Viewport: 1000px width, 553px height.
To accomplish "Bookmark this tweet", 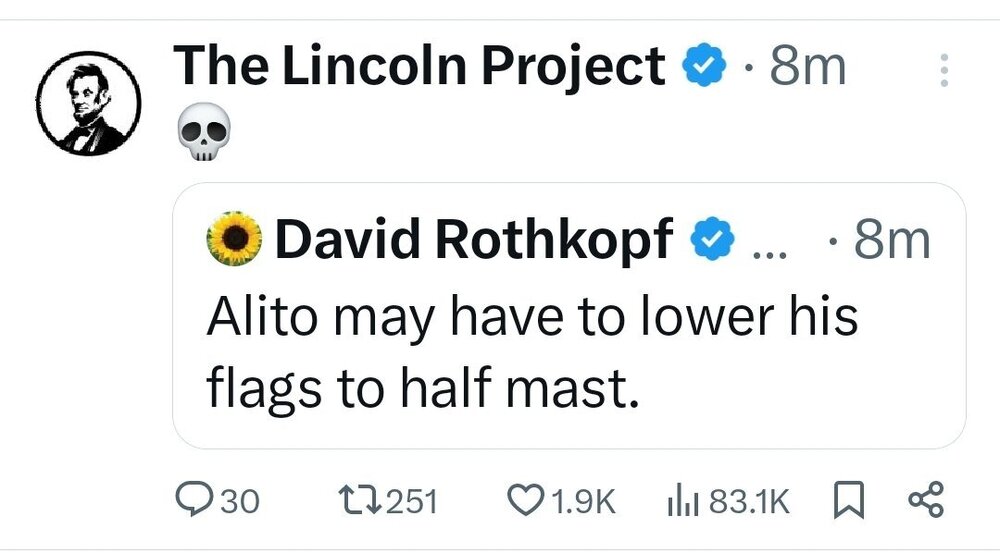I will 845,500.
